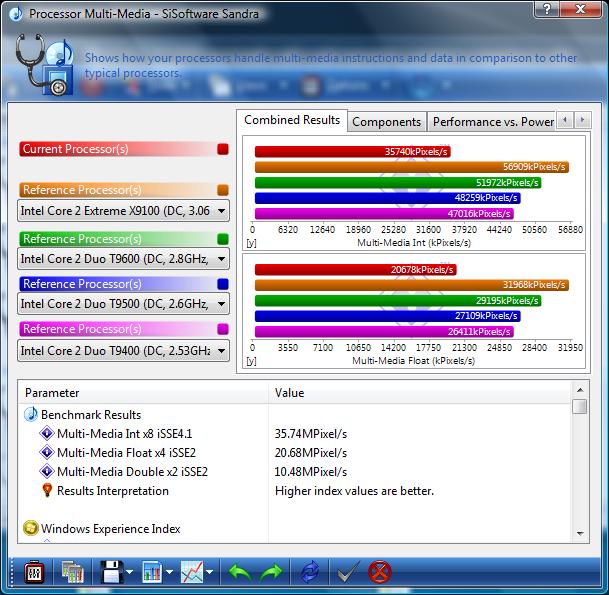Click the help question mark button

coord(547,9)
